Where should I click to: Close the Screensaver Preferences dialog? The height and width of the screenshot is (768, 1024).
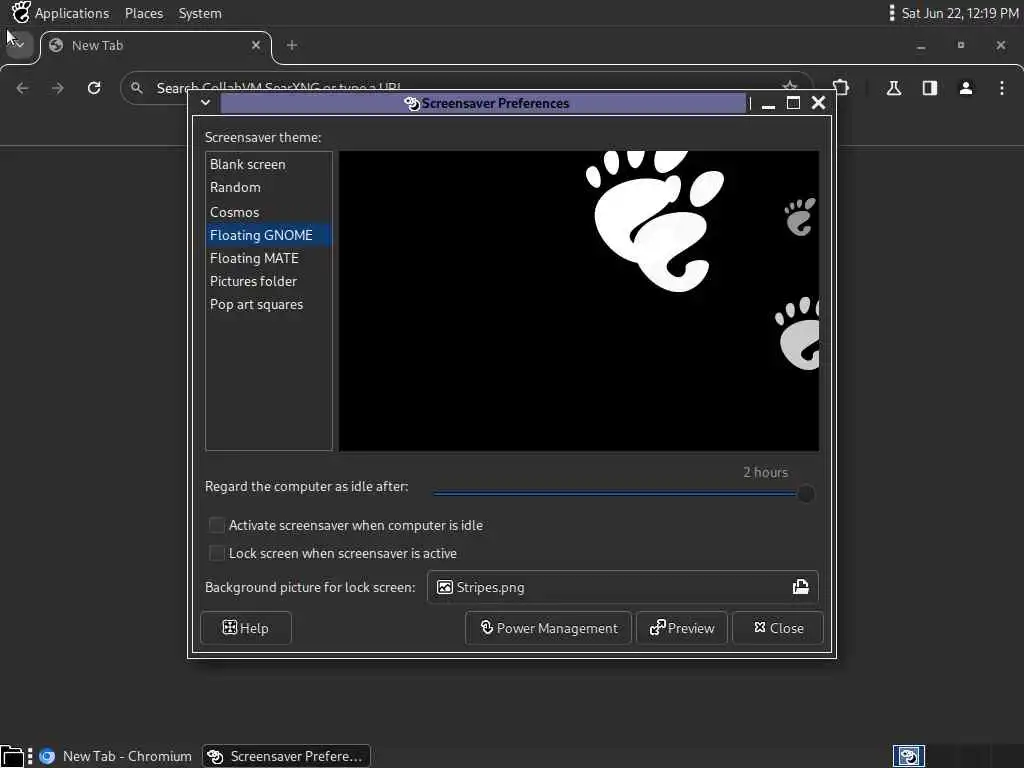tap(778, 628)
